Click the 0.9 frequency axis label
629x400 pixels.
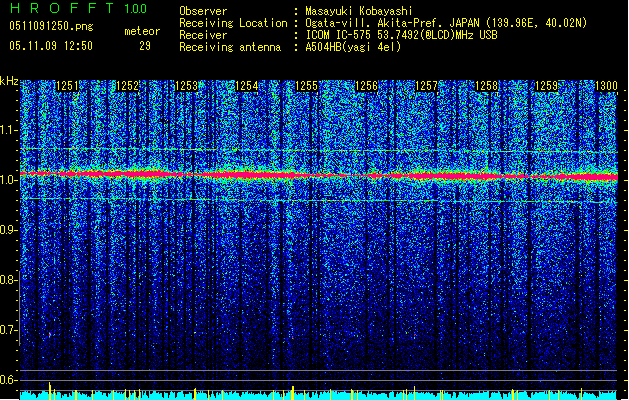coord(9,230)
